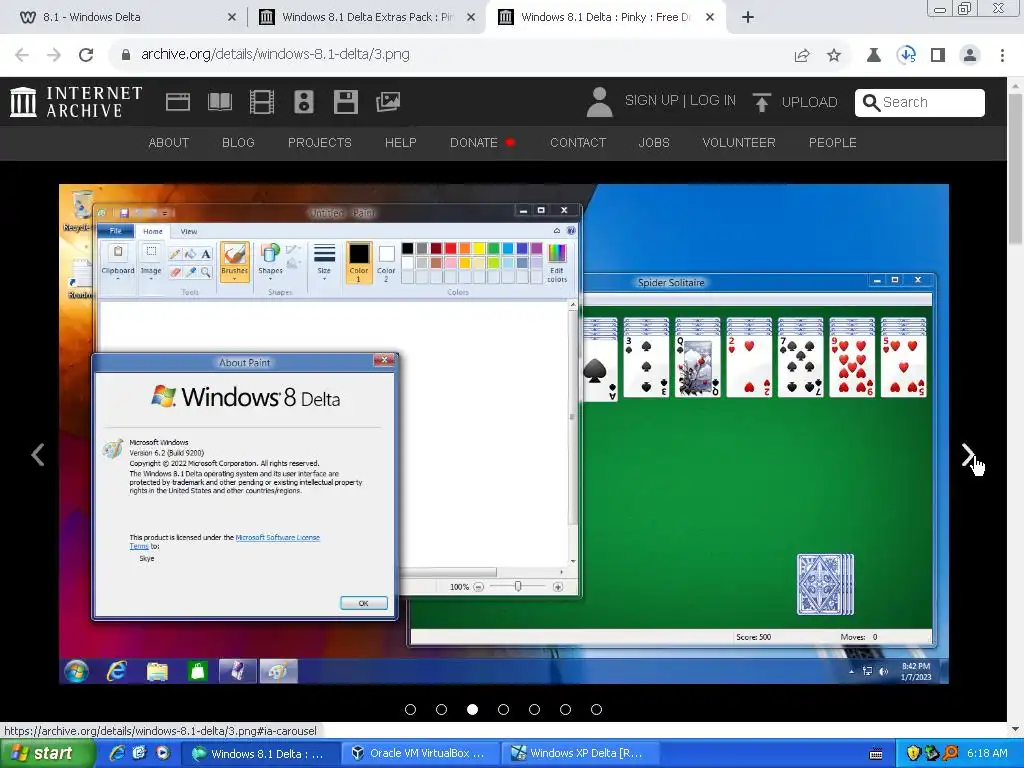Select the filled third carousel dot

click(x=472, y=709)
